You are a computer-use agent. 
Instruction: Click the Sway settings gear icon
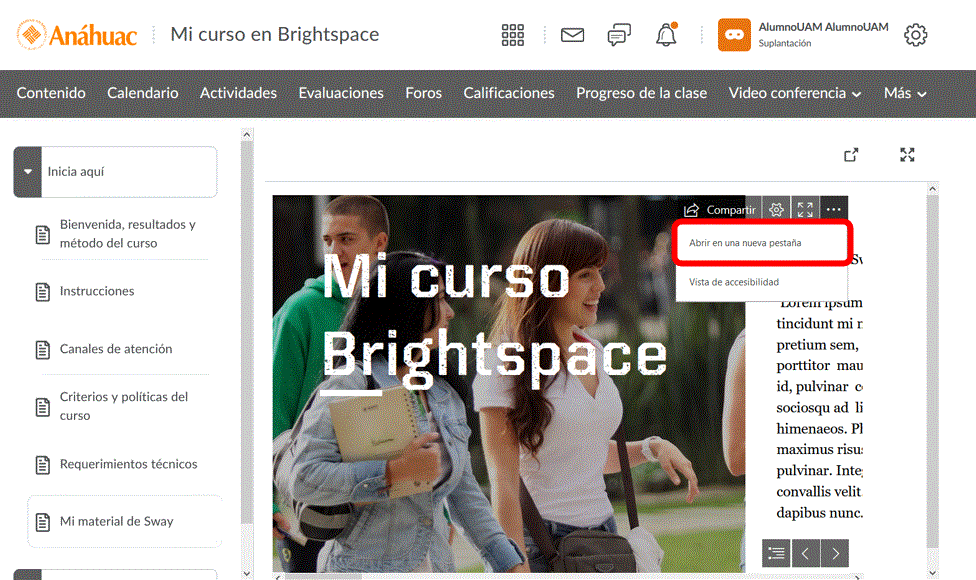(x=776, y=210)
